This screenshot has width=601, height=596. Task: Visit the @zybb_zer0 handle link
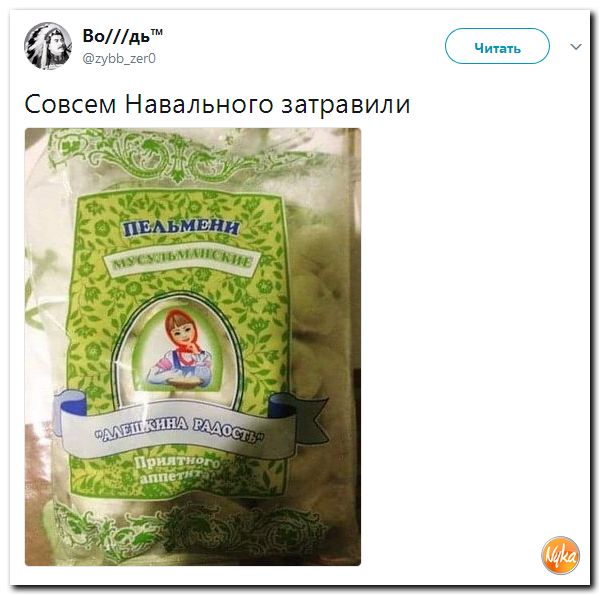point(119,59)
